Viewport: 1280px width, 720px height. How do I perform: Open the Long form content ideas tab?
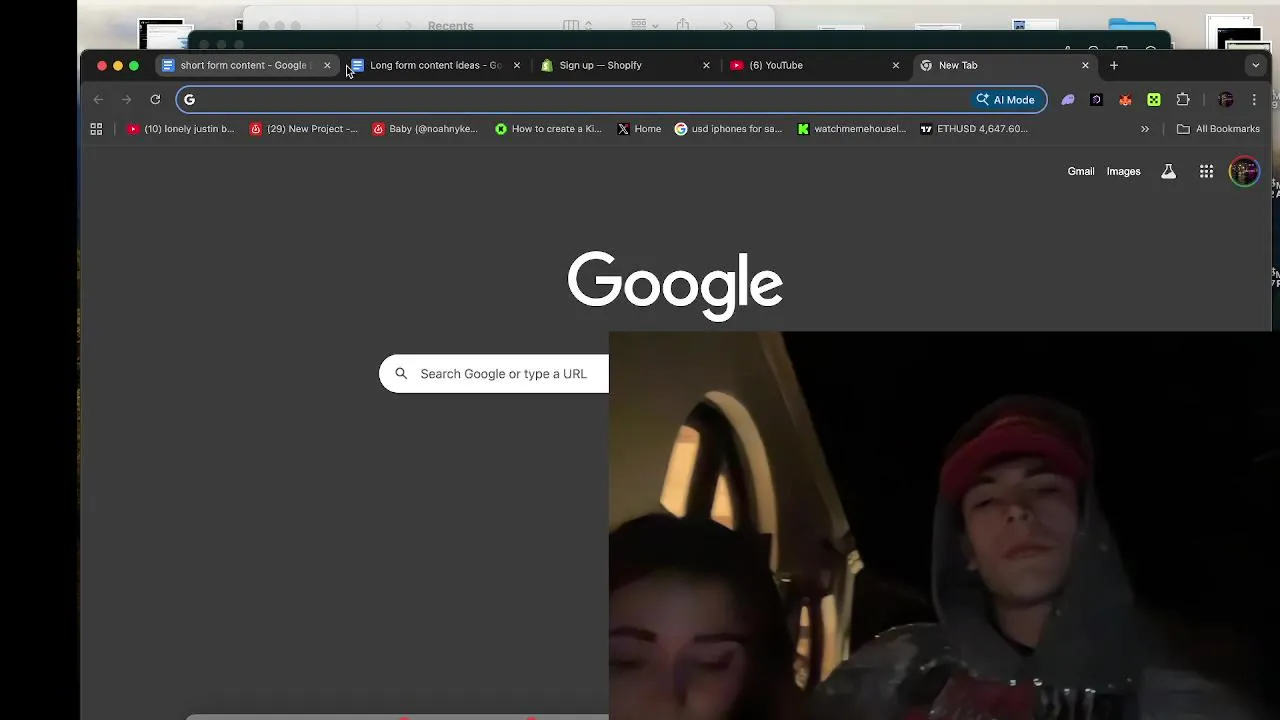[x=435, y=65]
